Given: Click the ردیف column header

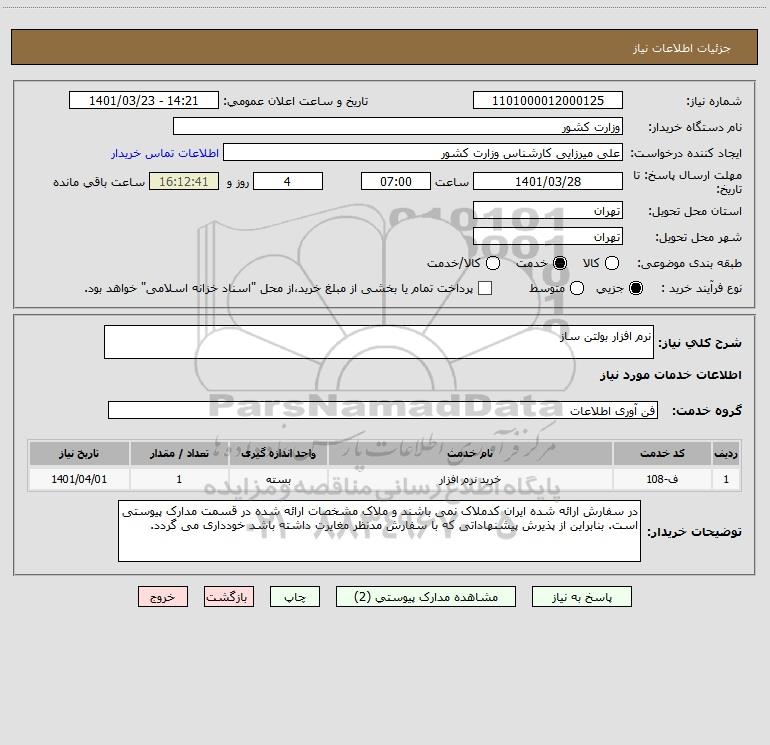Looking at the screenshot, I should click(x=726, y=453).
